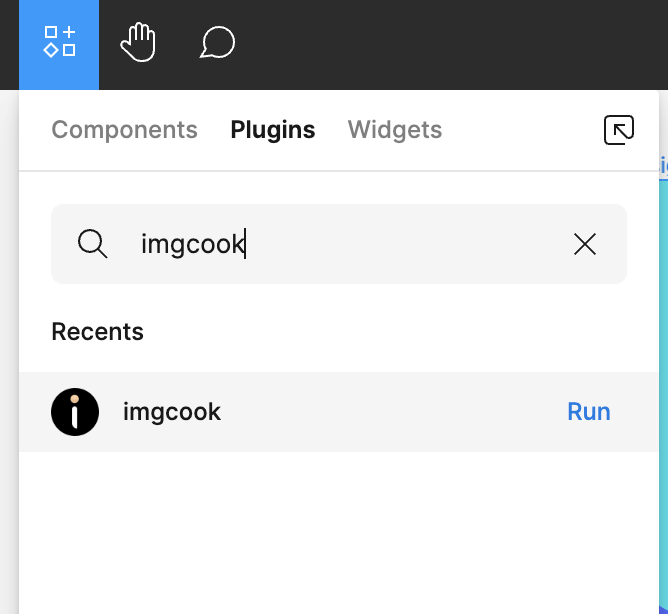Click the Recents heading
668x614 pixels.
pyautogui.click(x=98, y=332)
